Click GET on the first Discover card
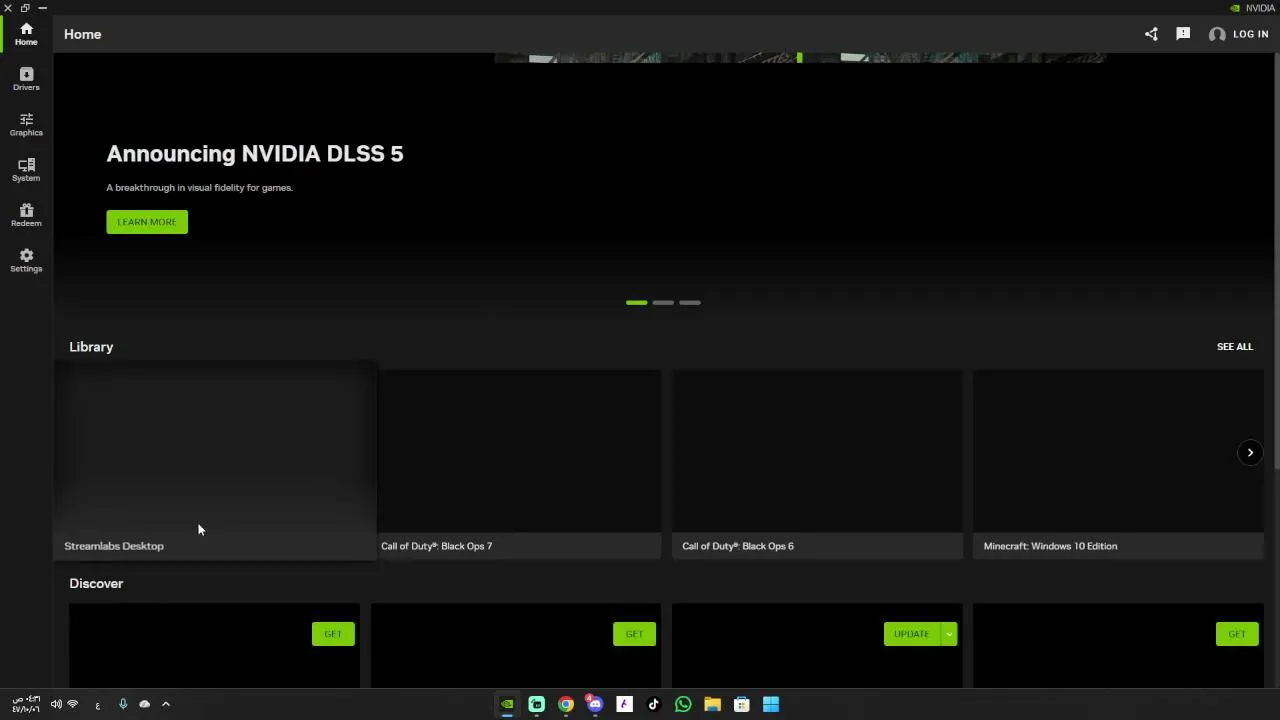This screenshot has width=1280, height=720. click(333, 634)
